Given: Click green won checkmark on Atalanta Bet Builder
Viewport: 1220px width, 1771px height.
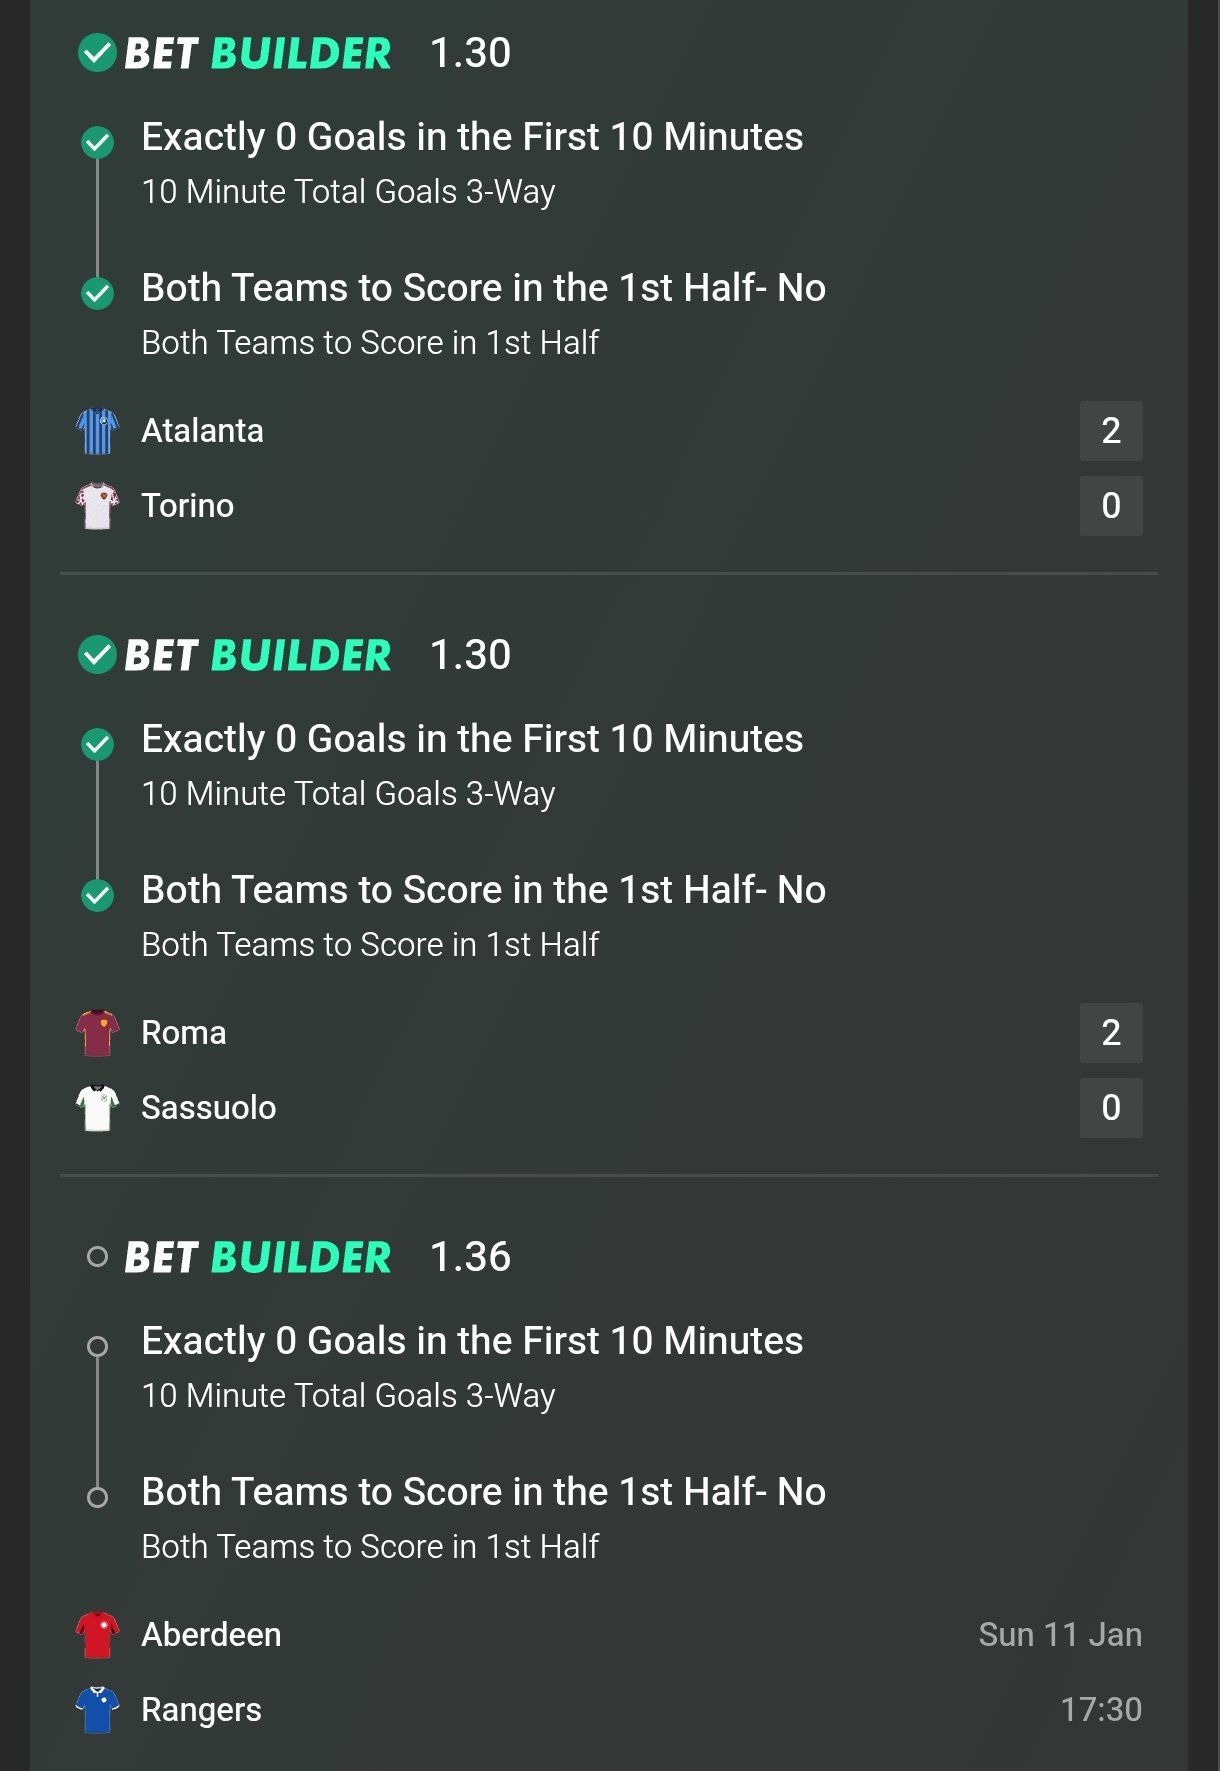Looking at the screenshot, I should point(97,53).
